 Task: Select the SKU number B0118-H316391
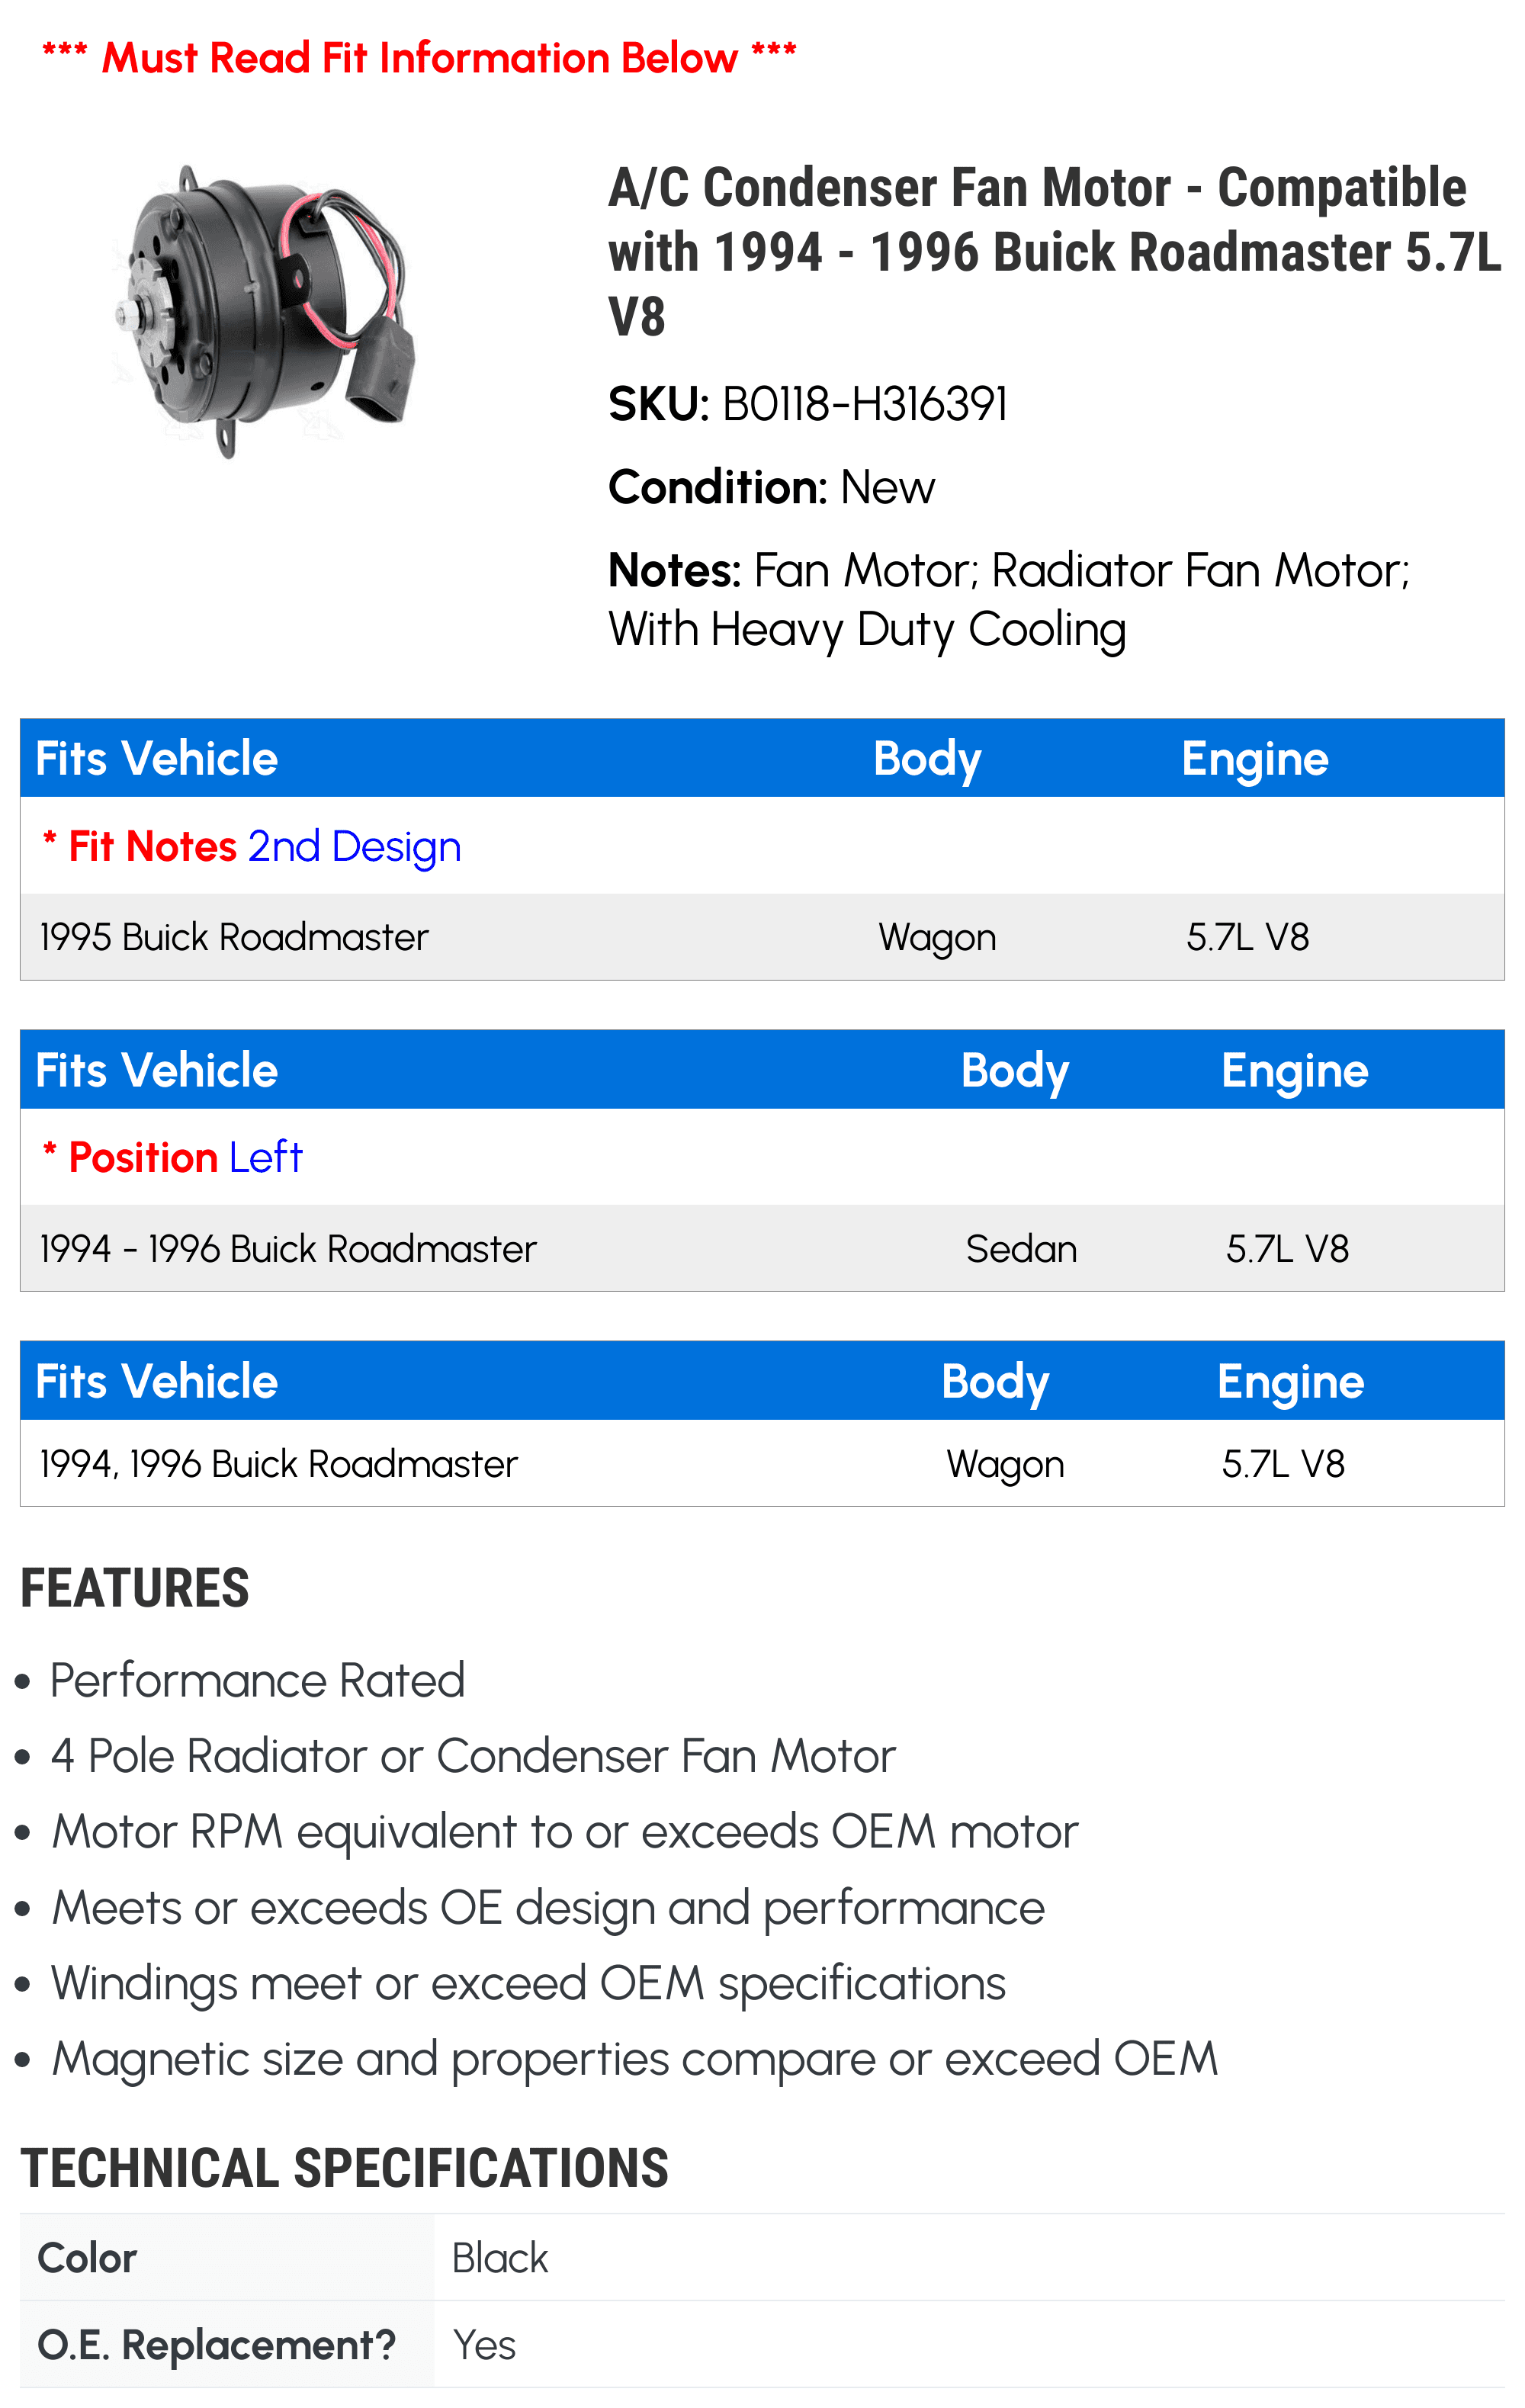point(865,405)
